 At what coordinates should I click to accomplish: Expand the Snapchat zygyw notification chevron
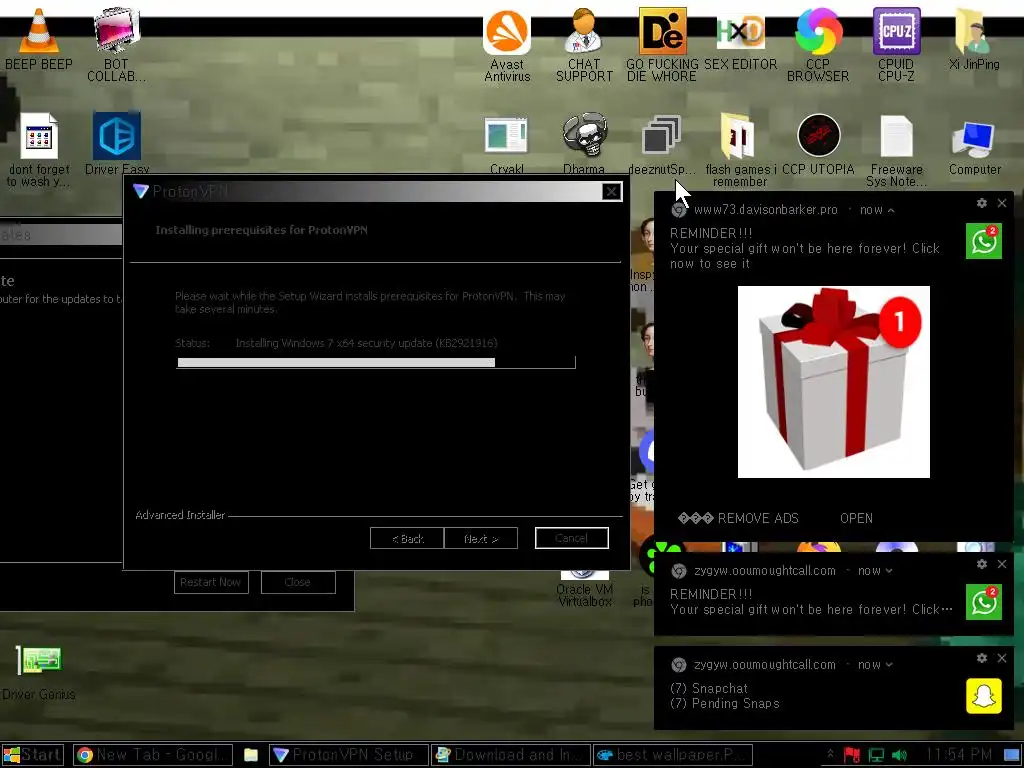(x=889, y=665)
